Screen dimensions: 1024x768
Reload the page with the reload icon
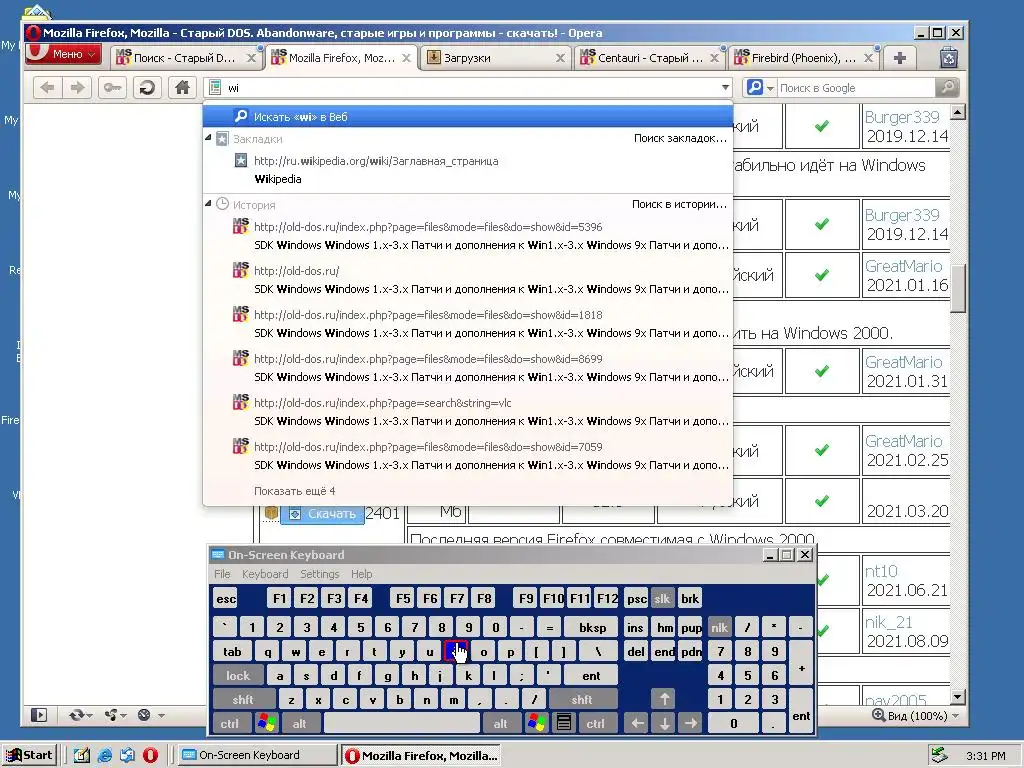pyautogui.click(x=147, y=88)
